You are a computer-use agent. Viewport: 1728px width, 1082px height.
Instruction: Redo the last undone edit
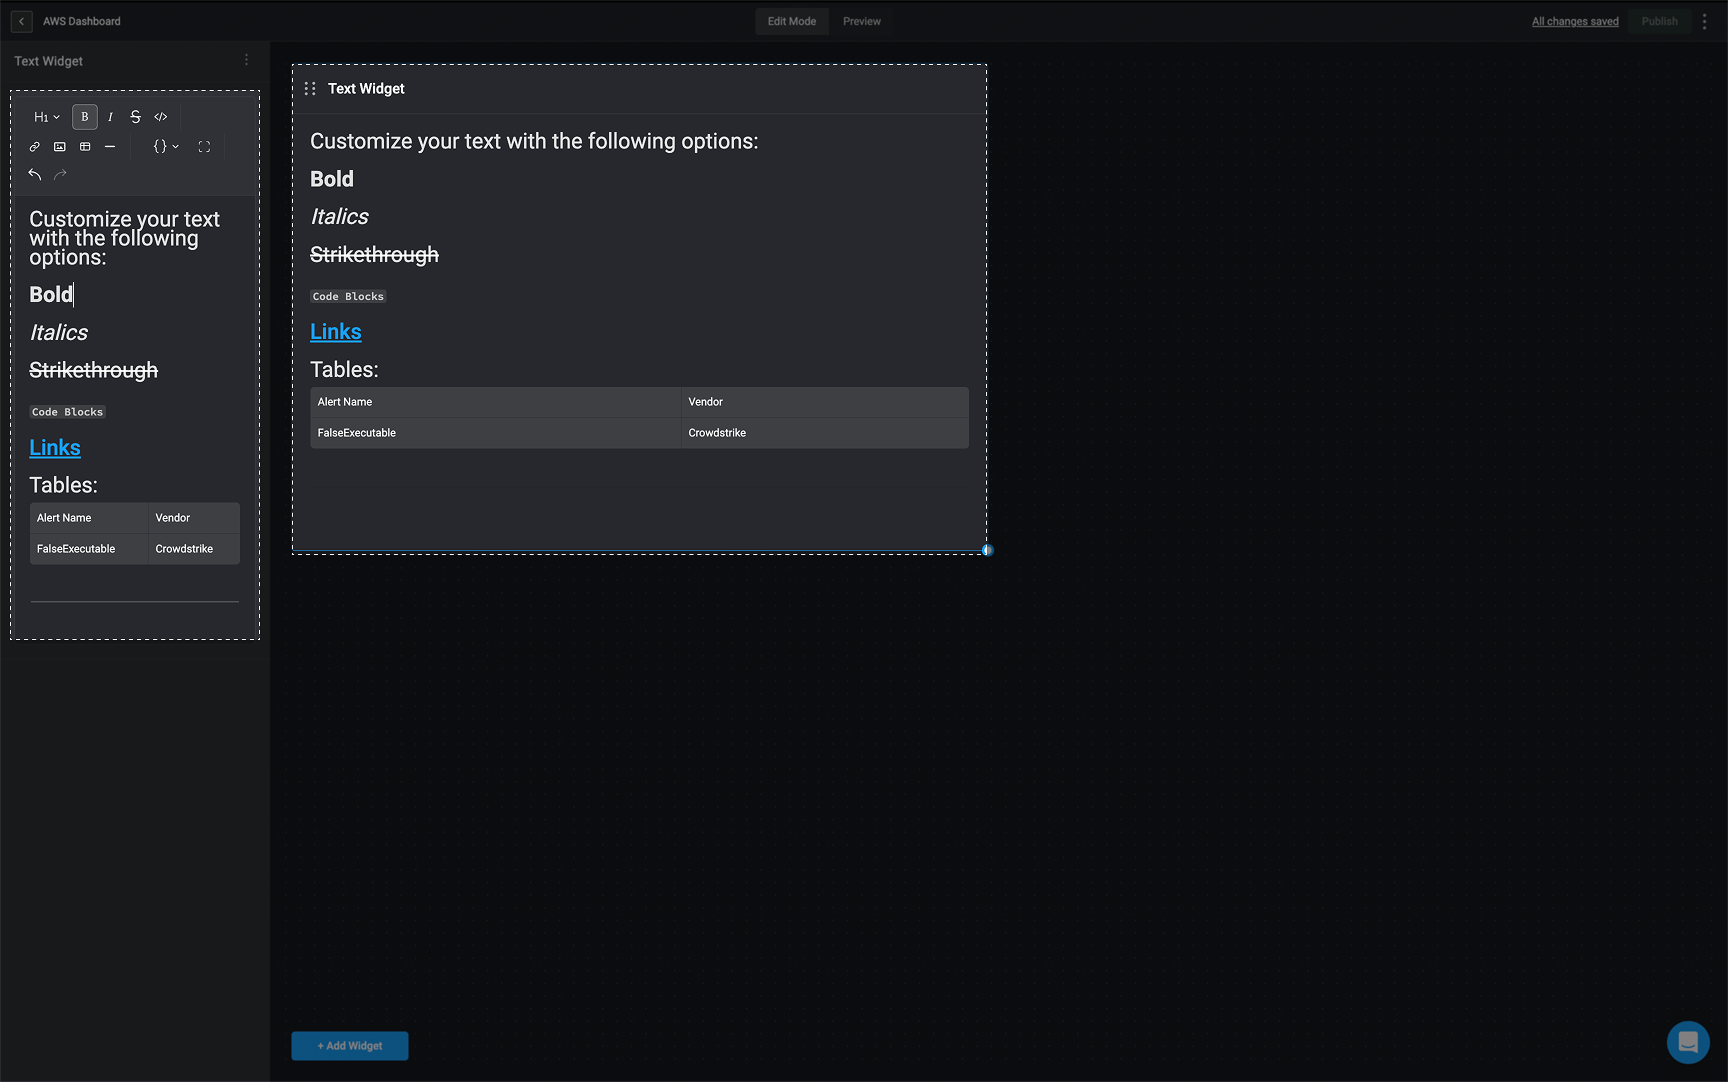60,175
